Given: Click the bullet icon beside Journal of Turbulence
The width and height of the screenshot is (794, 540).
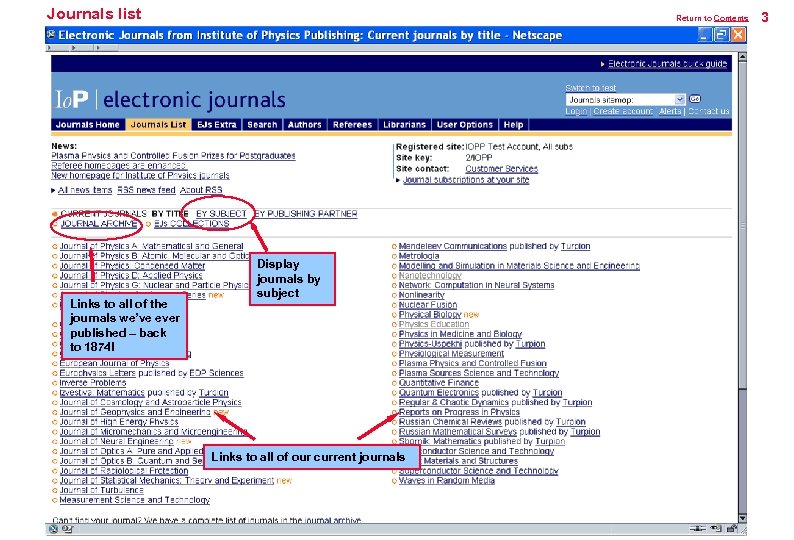Looking at the screenshot, I should pyautogui.click(x=55, y=491).
